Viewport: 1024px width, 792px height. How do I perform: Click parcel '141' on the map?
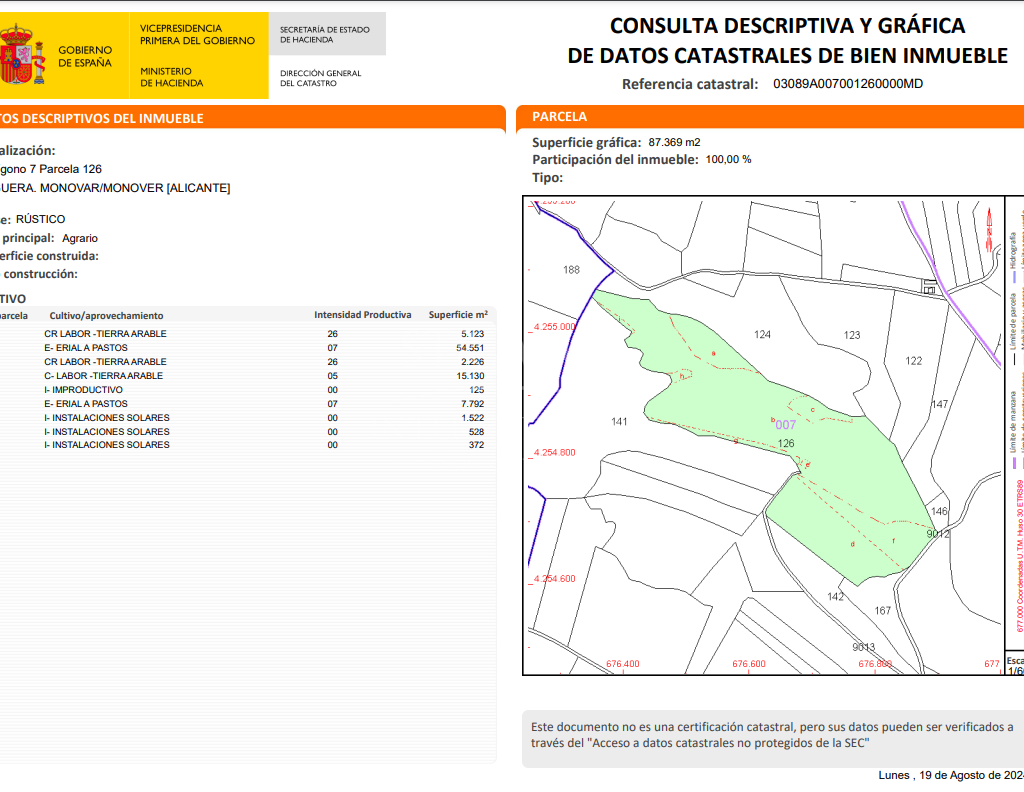619,422
